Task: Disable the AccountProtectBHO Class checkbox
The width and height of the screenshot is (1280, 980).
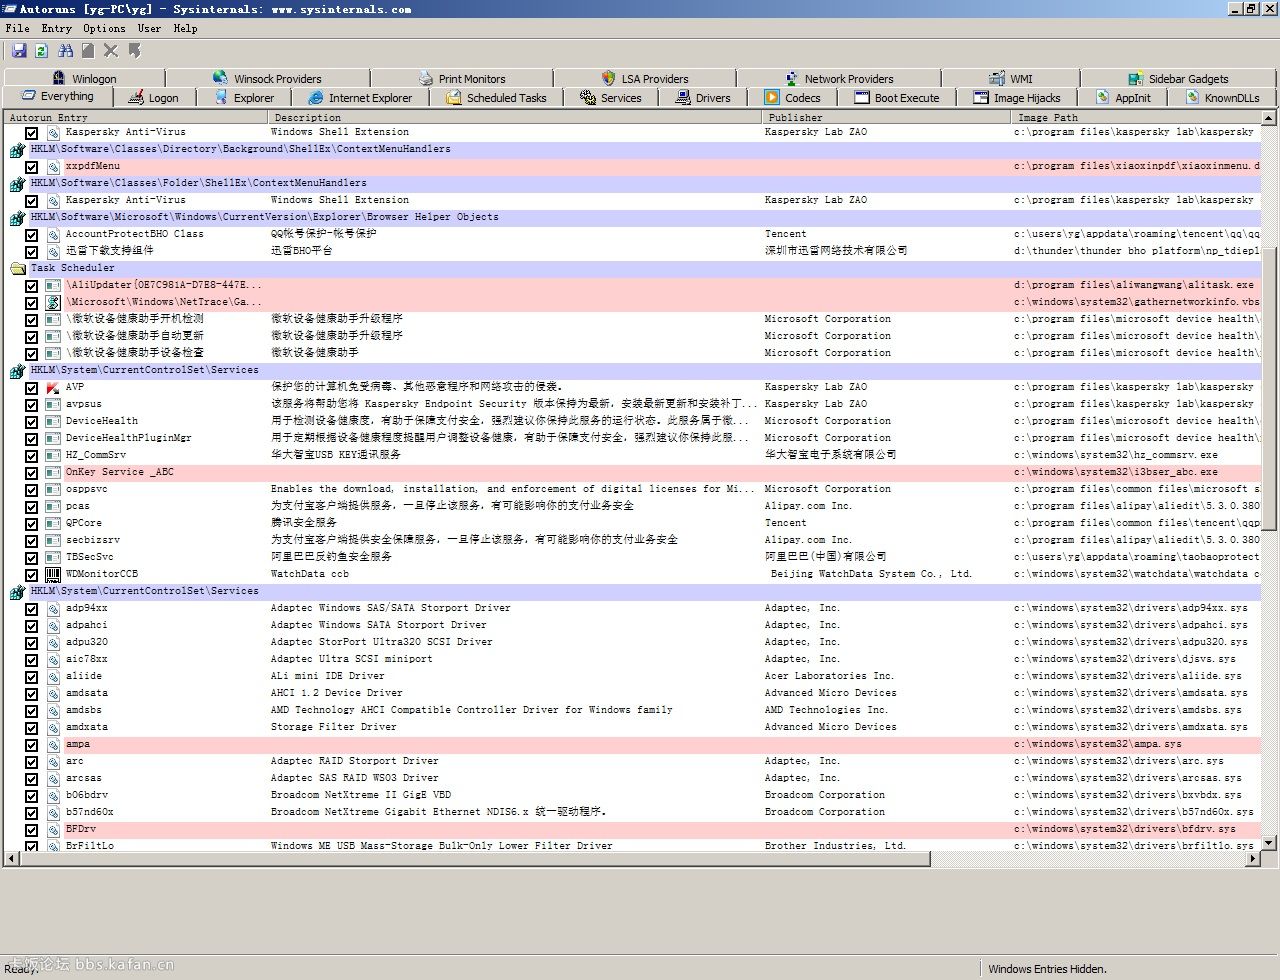Action: click(32, 235)
